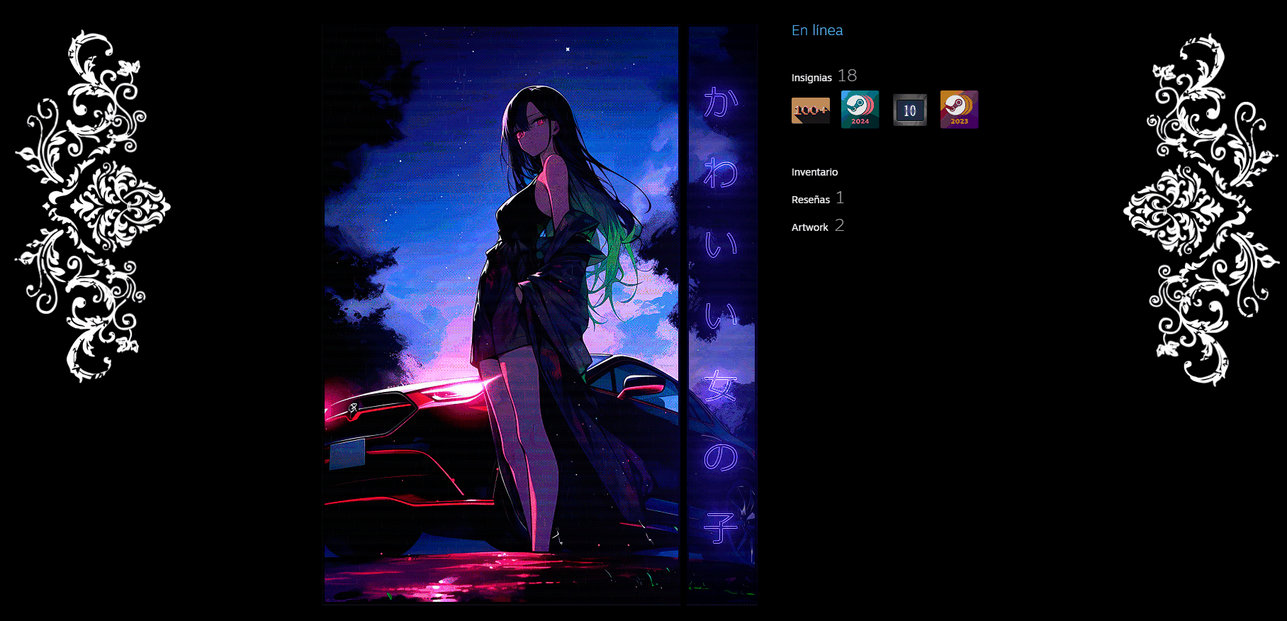
Task: Open the Artwork section link
Action: point(810,227)
